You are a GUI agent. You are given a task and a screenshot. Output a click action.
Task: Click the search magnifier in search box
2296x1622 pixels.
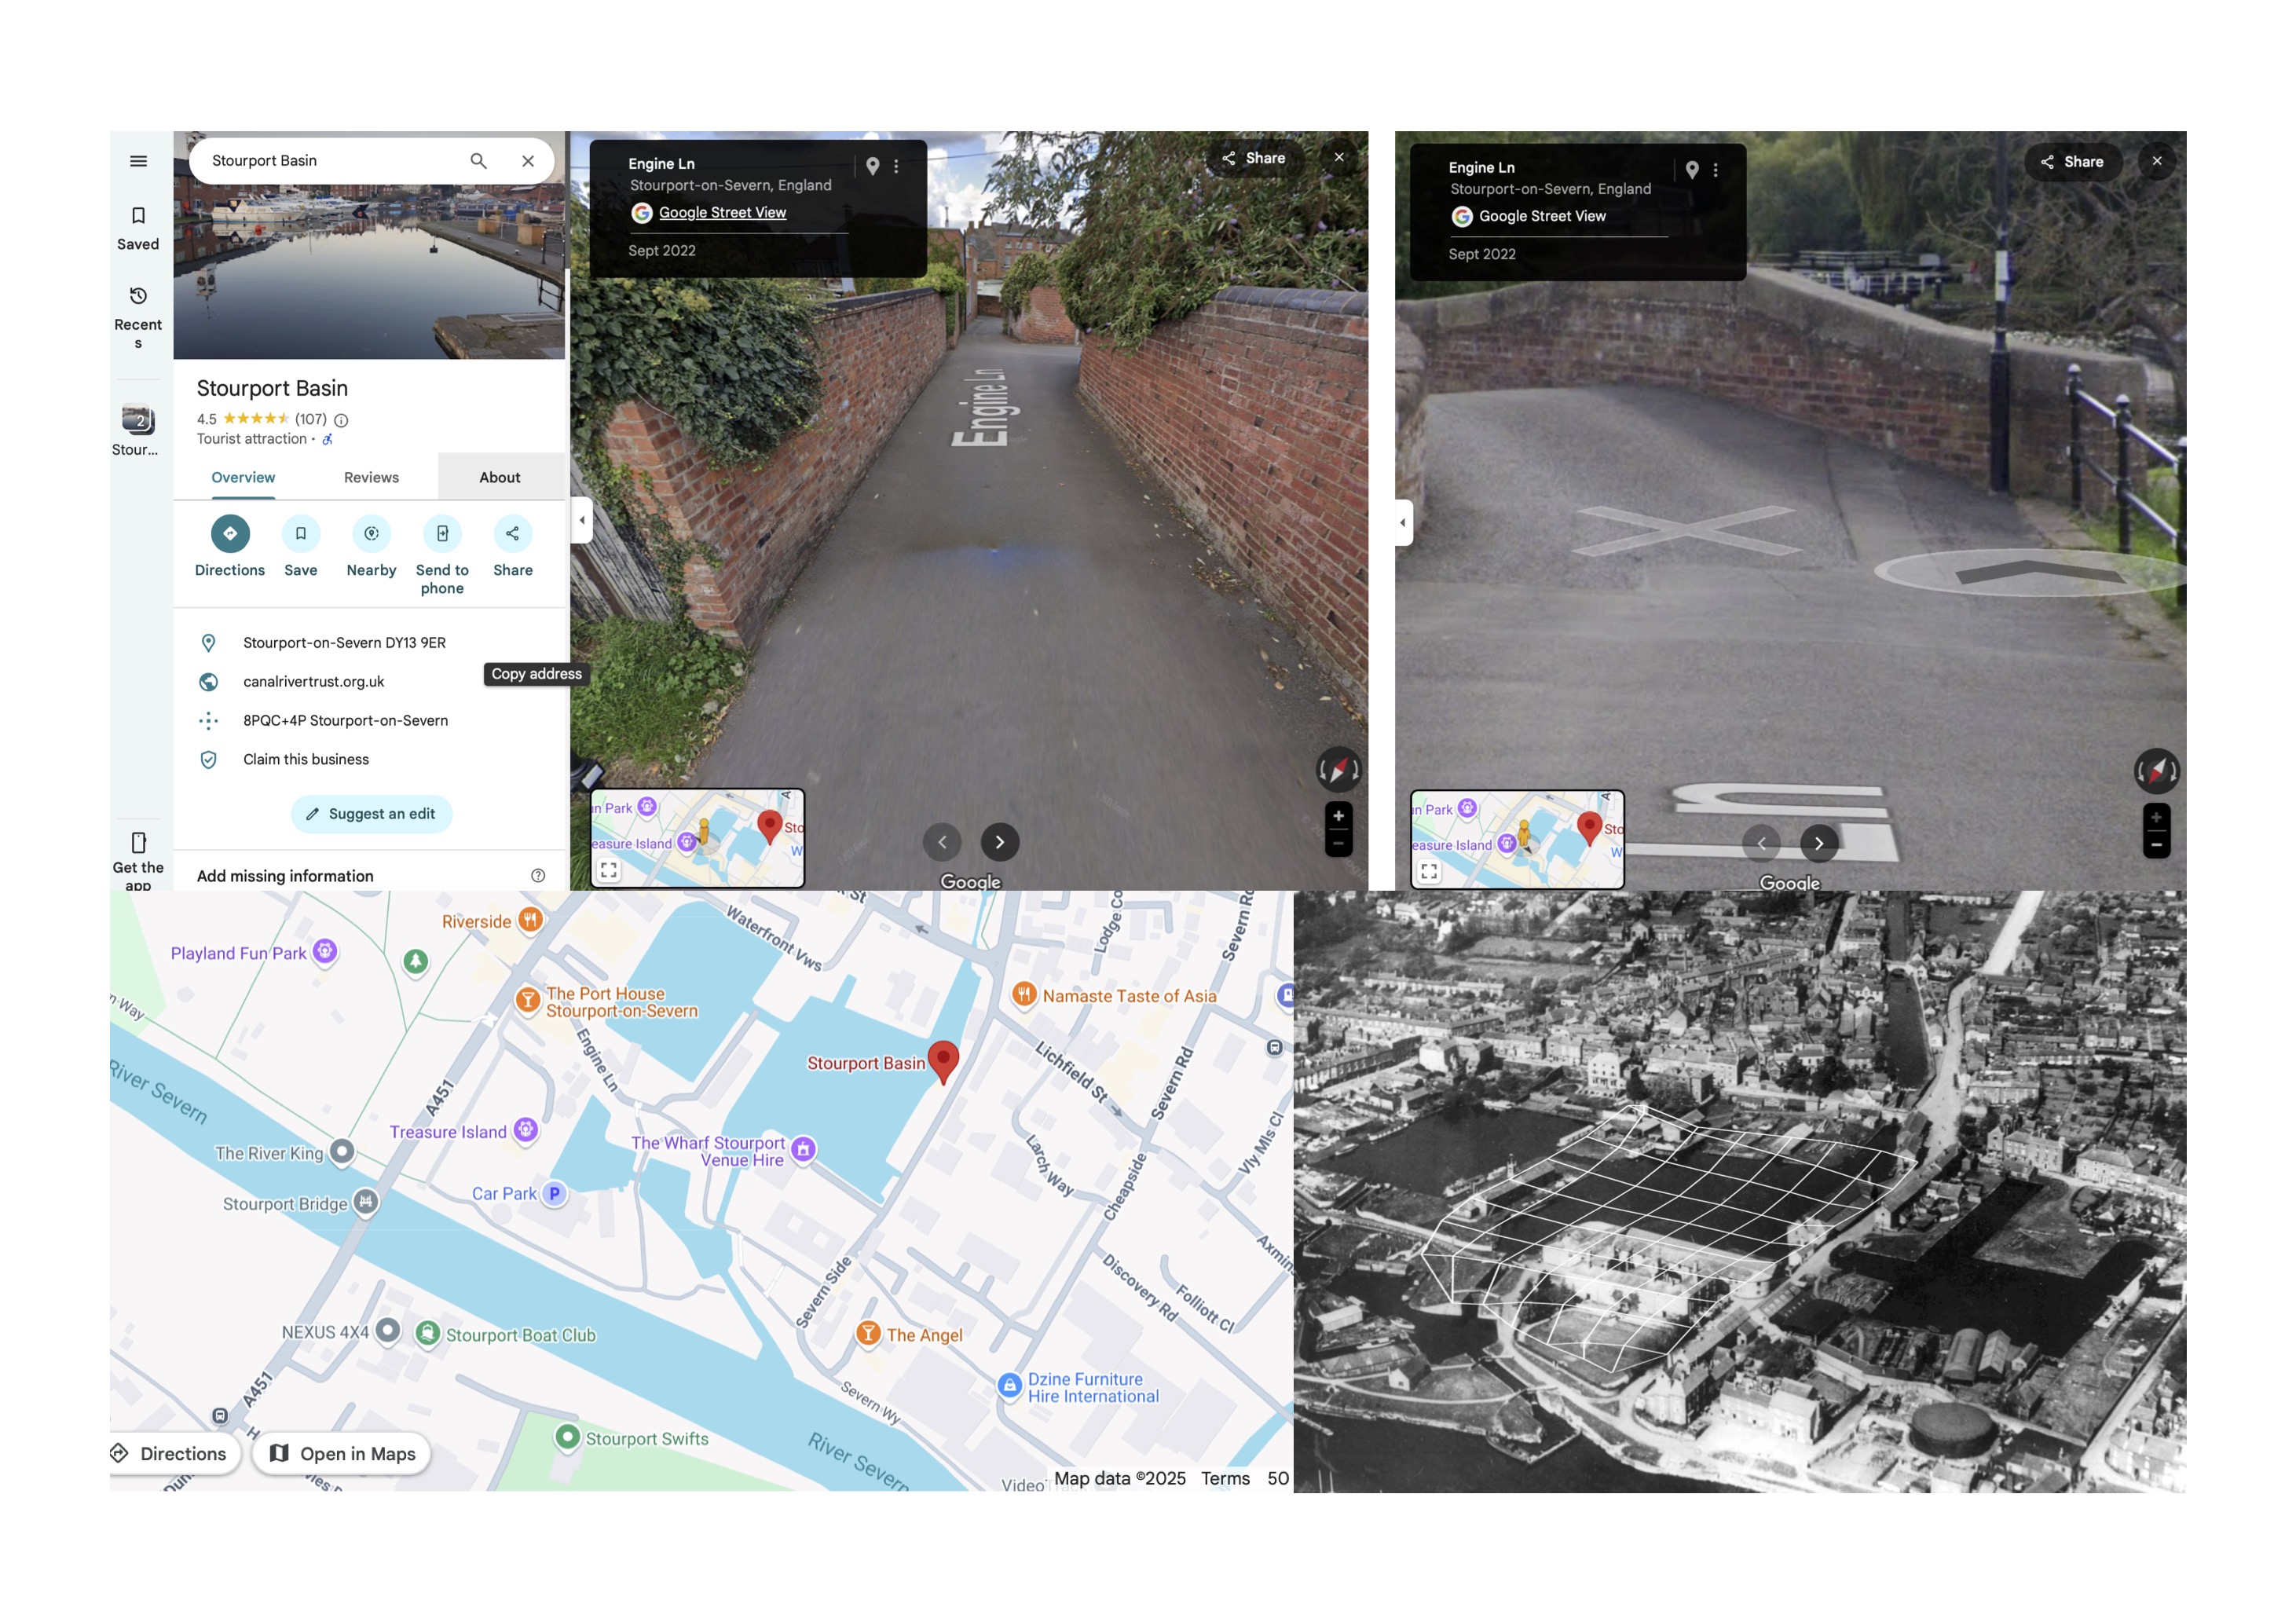click(x=478, y=161)
